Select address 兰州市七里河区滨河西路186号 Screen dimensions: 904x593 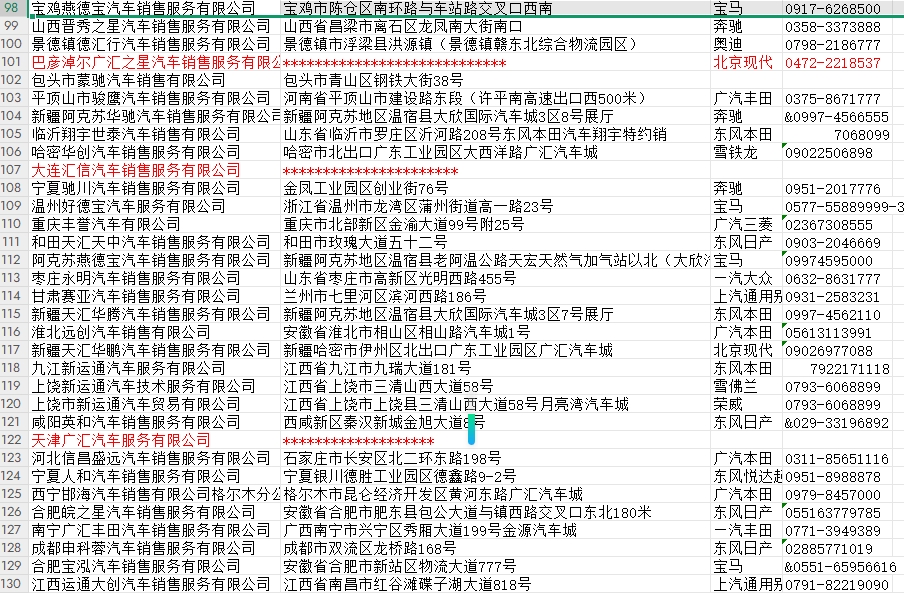pyautogui.click(x=495, y=296)
